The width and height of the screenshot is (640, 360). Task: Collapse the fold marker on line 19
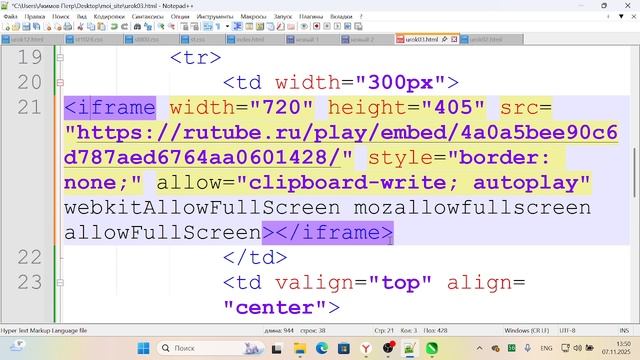tap(60, 58)
